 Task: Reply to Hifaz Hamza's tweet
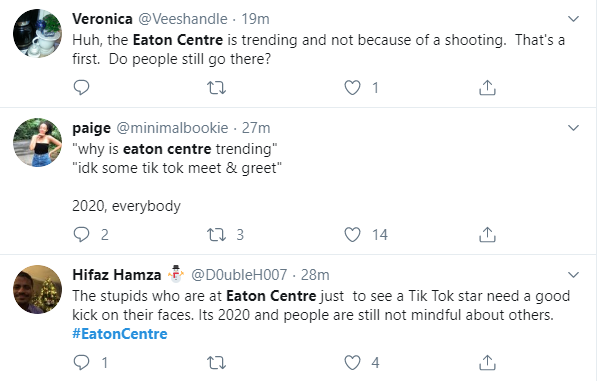(81, 362)
